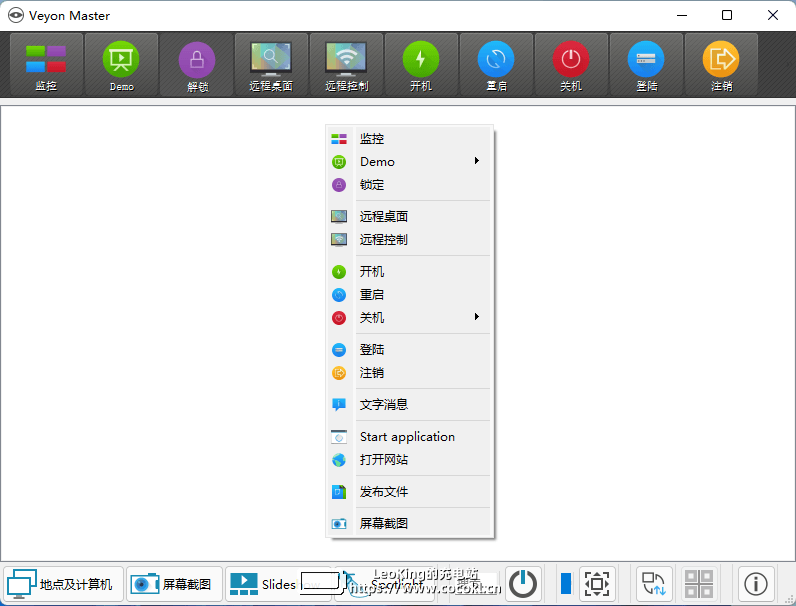796x606 pixels.
Task: Choose 文字消息 in the context menu
Action: click(409, 405)
